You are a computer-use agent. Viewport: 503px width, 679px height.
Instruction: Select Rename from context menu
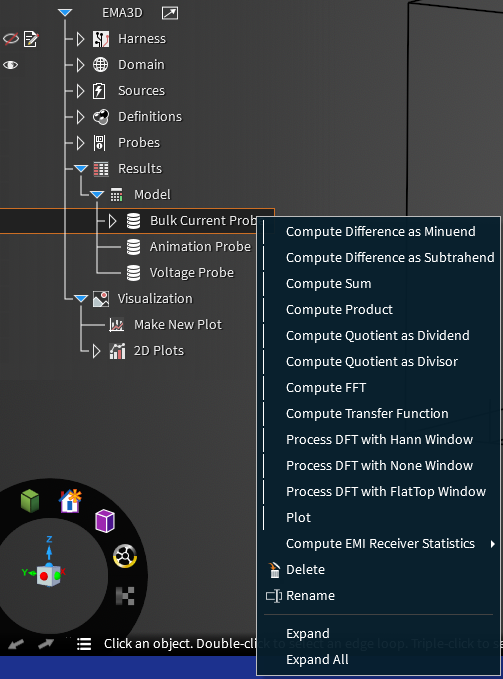tap(380, 595)
